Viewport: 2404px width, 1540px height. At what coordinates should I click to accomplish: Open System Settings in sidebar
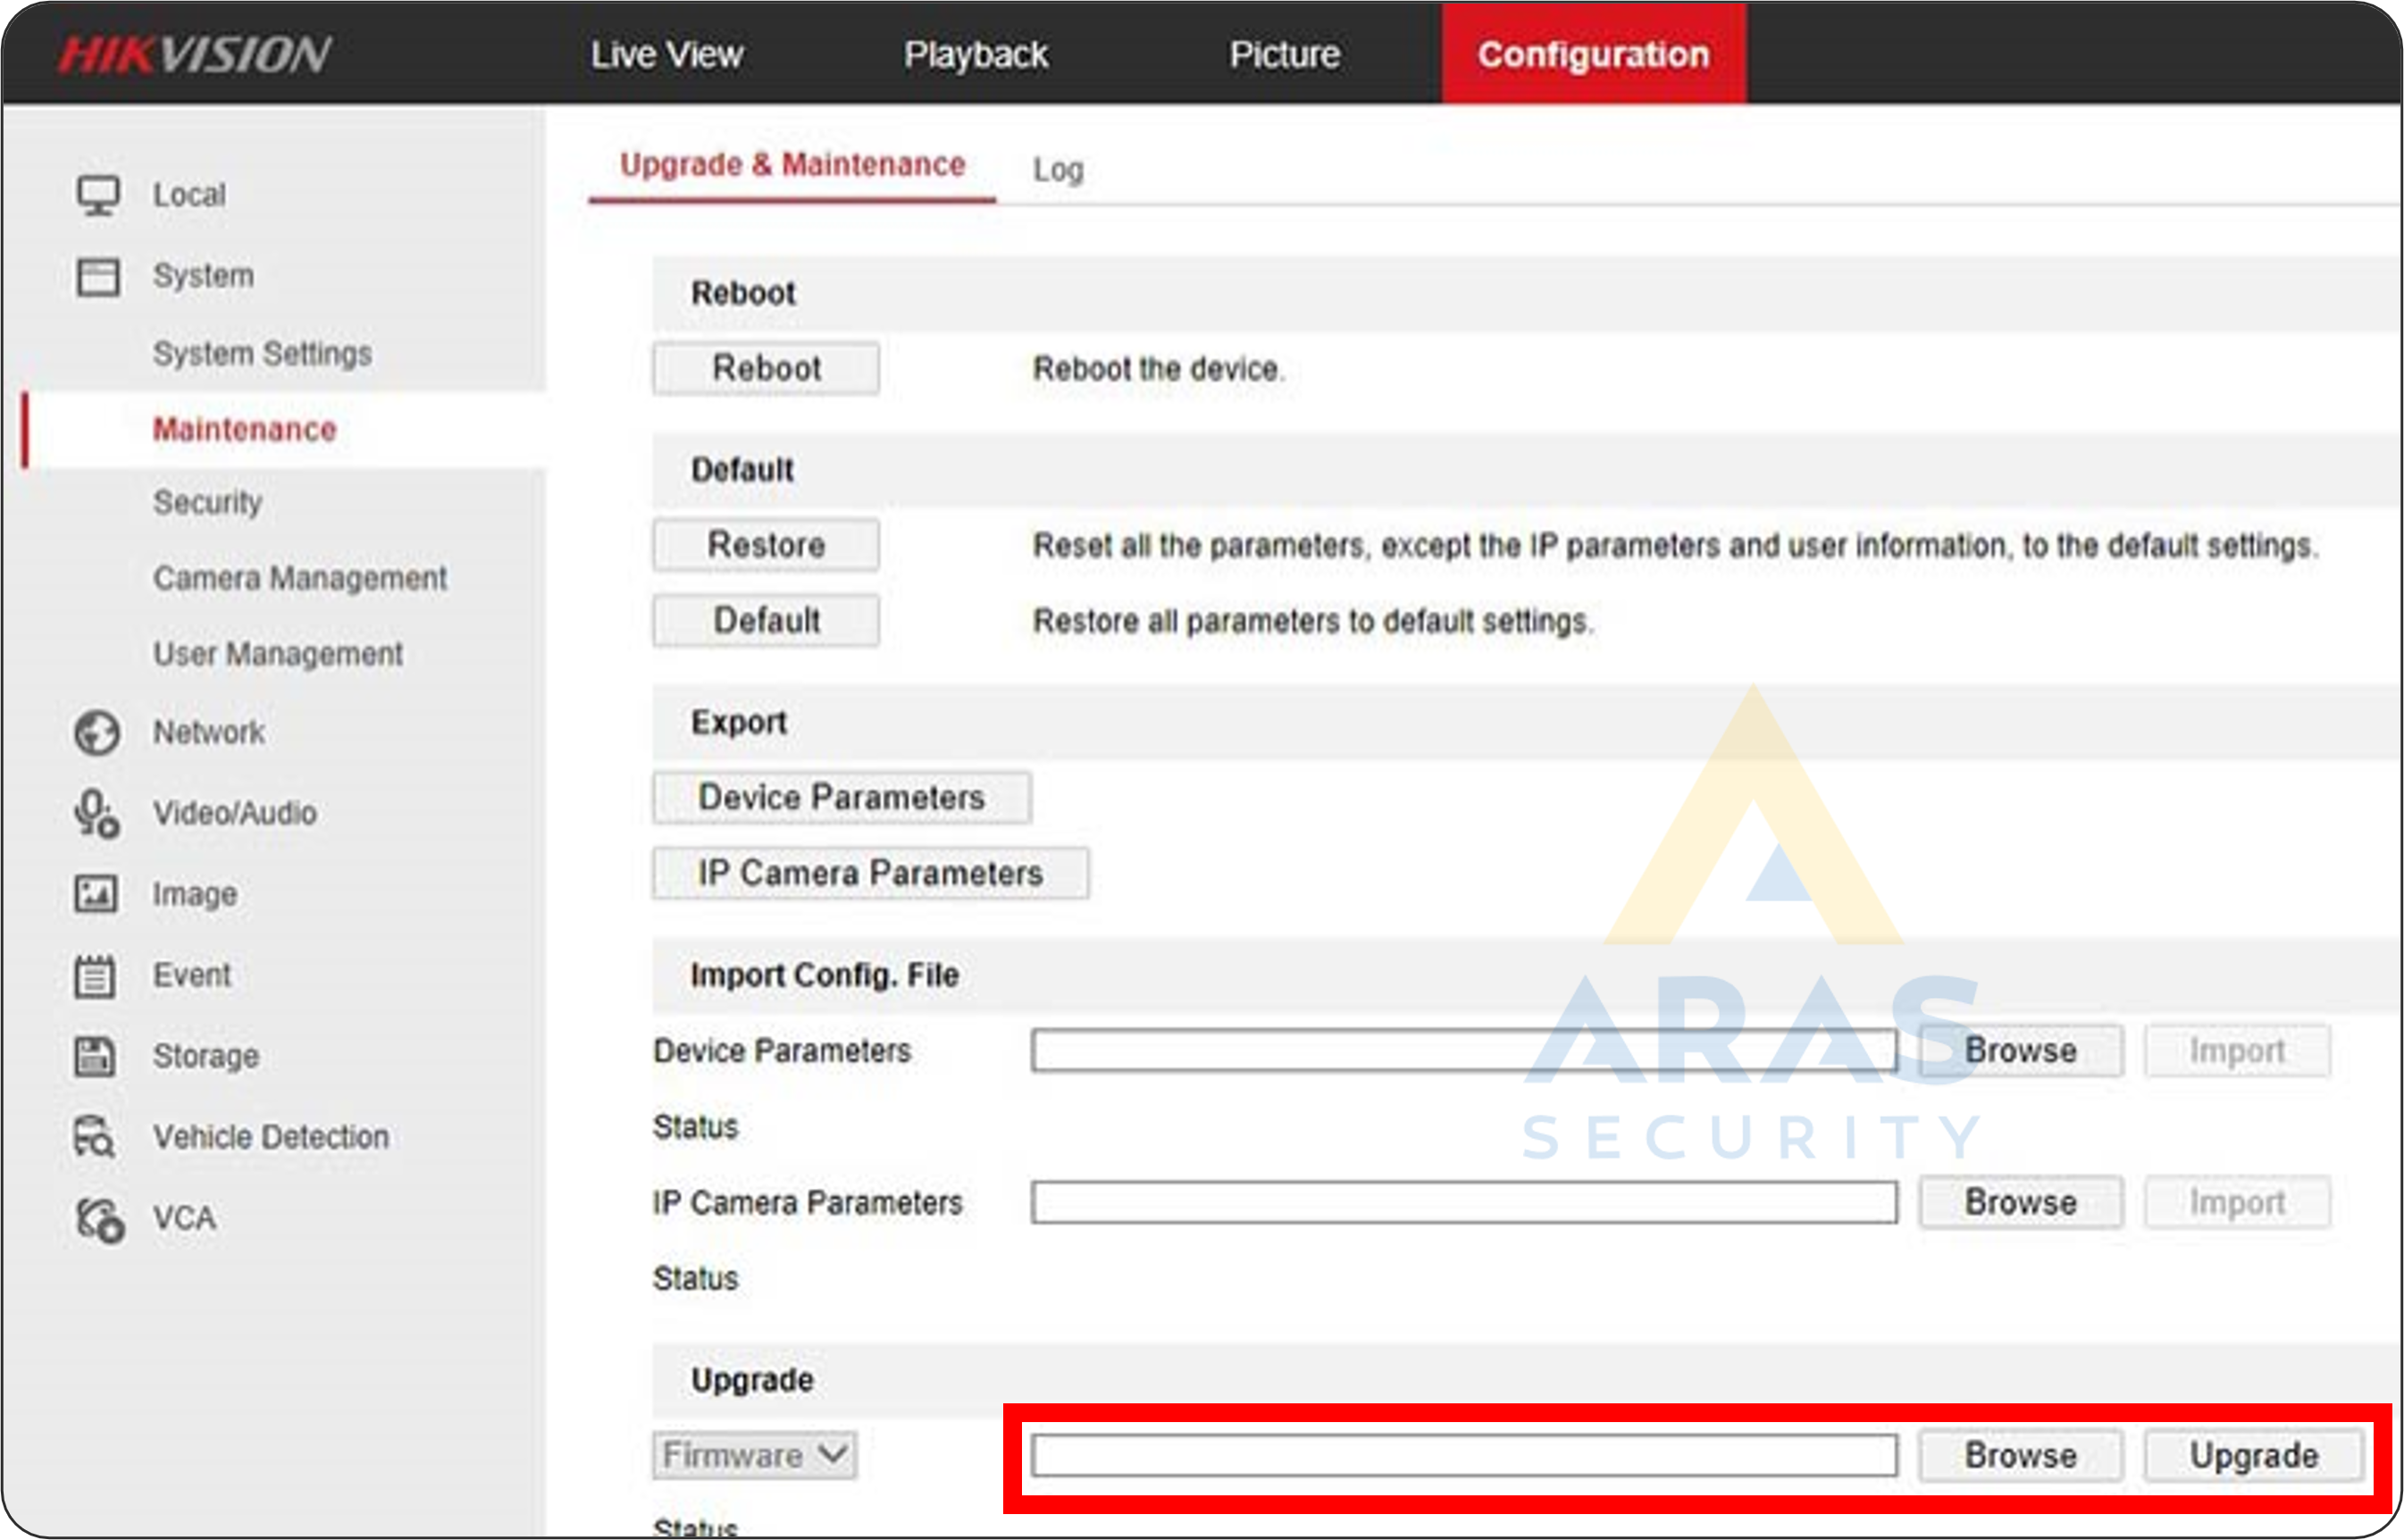[262, 354]
